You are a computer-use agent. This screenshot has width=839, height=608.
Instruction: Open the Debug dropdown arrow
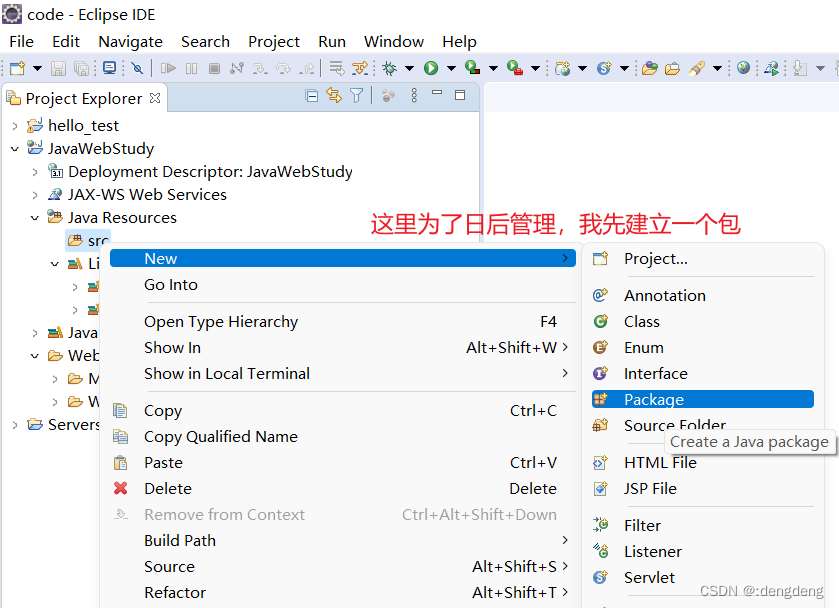409,68
